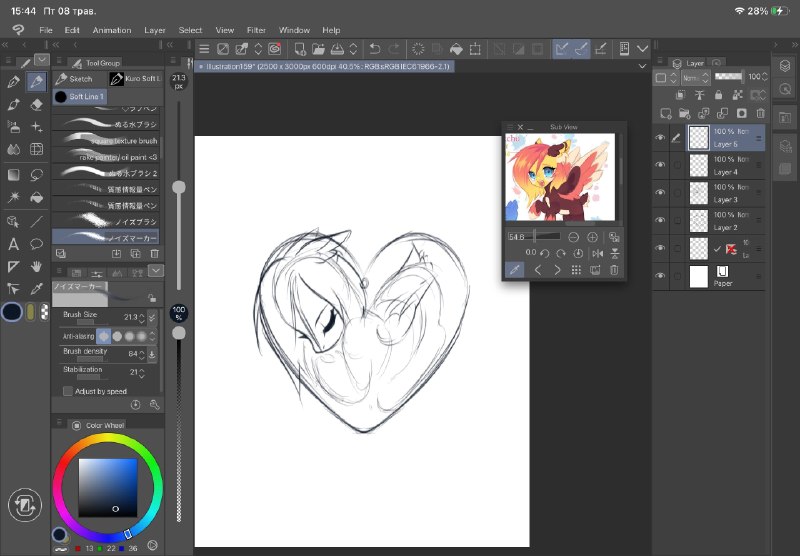Select the Text tool

coord(14,244)
